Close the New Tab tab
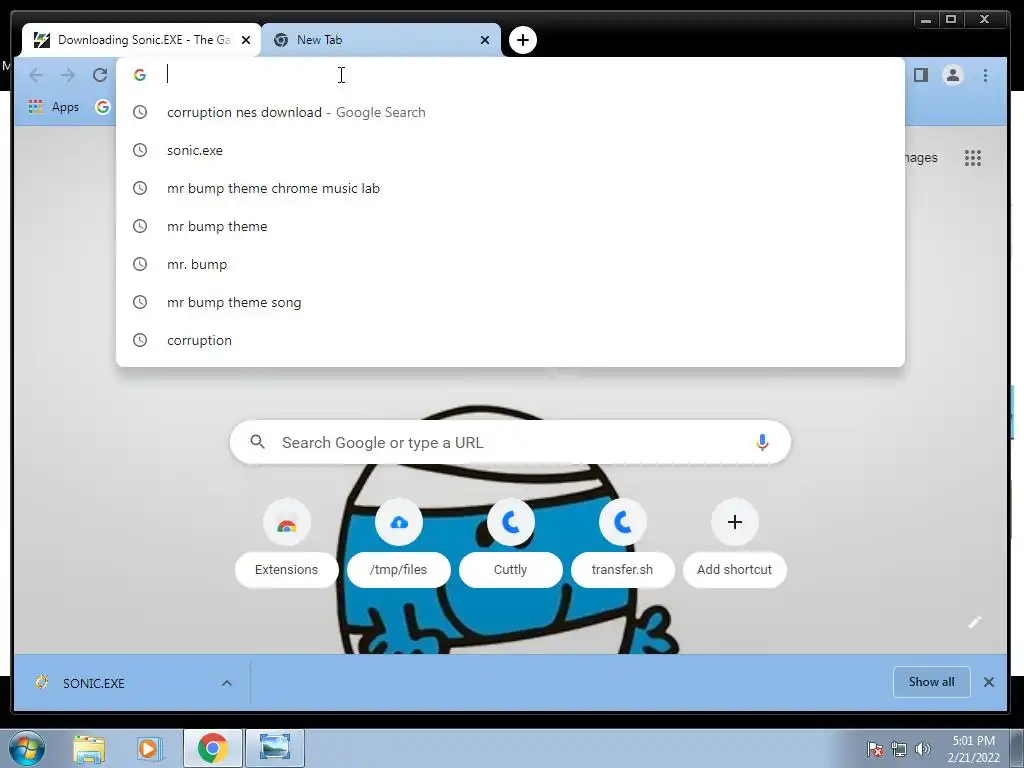The image size is (1024, 768). tap(485, 40)
